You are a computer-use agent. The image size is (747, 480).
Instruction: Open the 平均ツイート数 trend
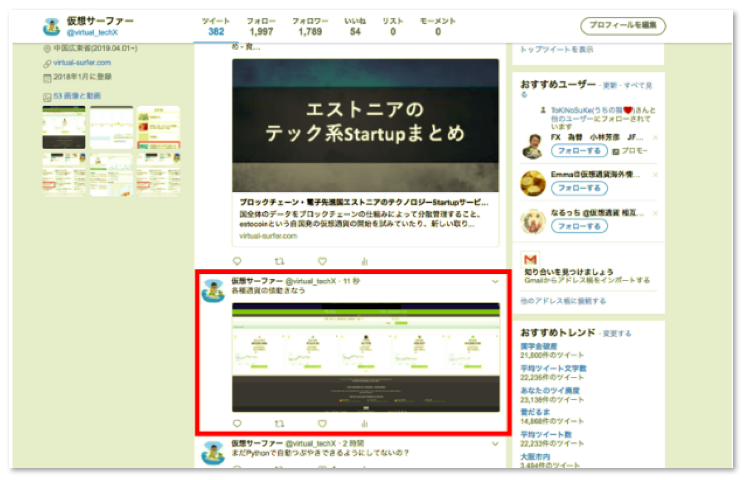(x=546, y=434)
